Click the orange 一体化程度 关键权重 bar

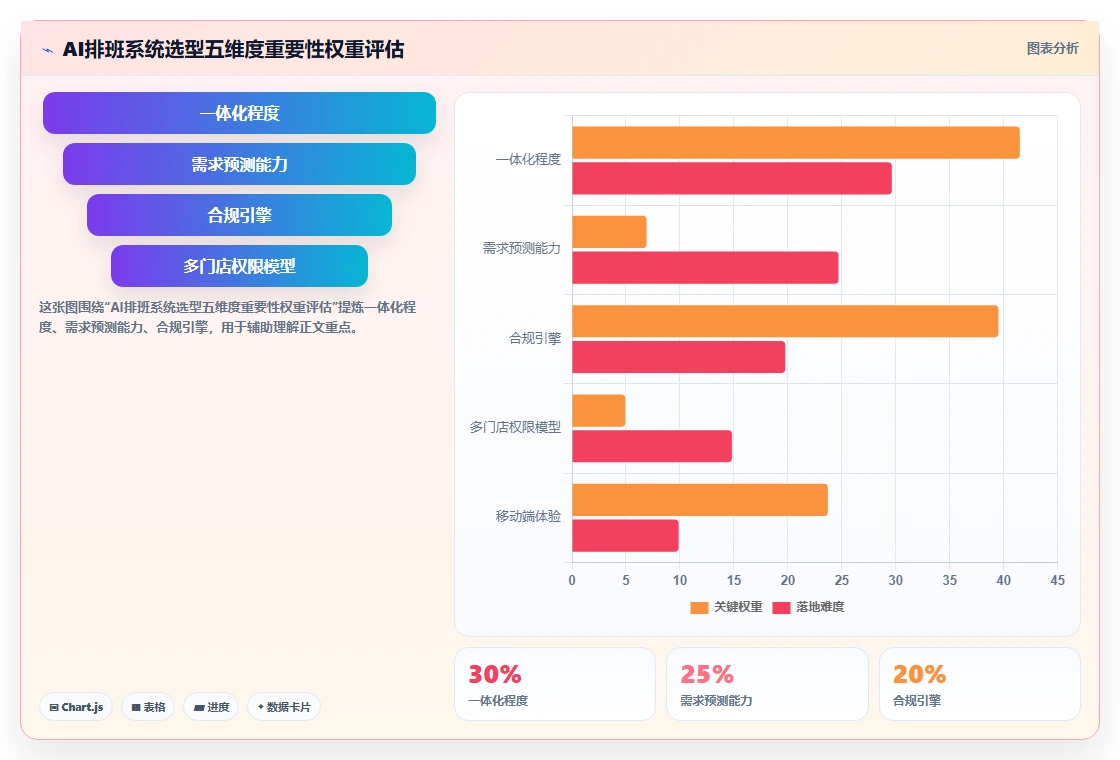coord(796,143)
